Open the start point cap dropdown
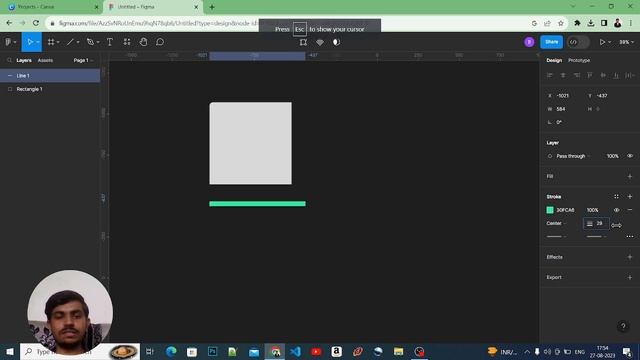 (556, 237)
